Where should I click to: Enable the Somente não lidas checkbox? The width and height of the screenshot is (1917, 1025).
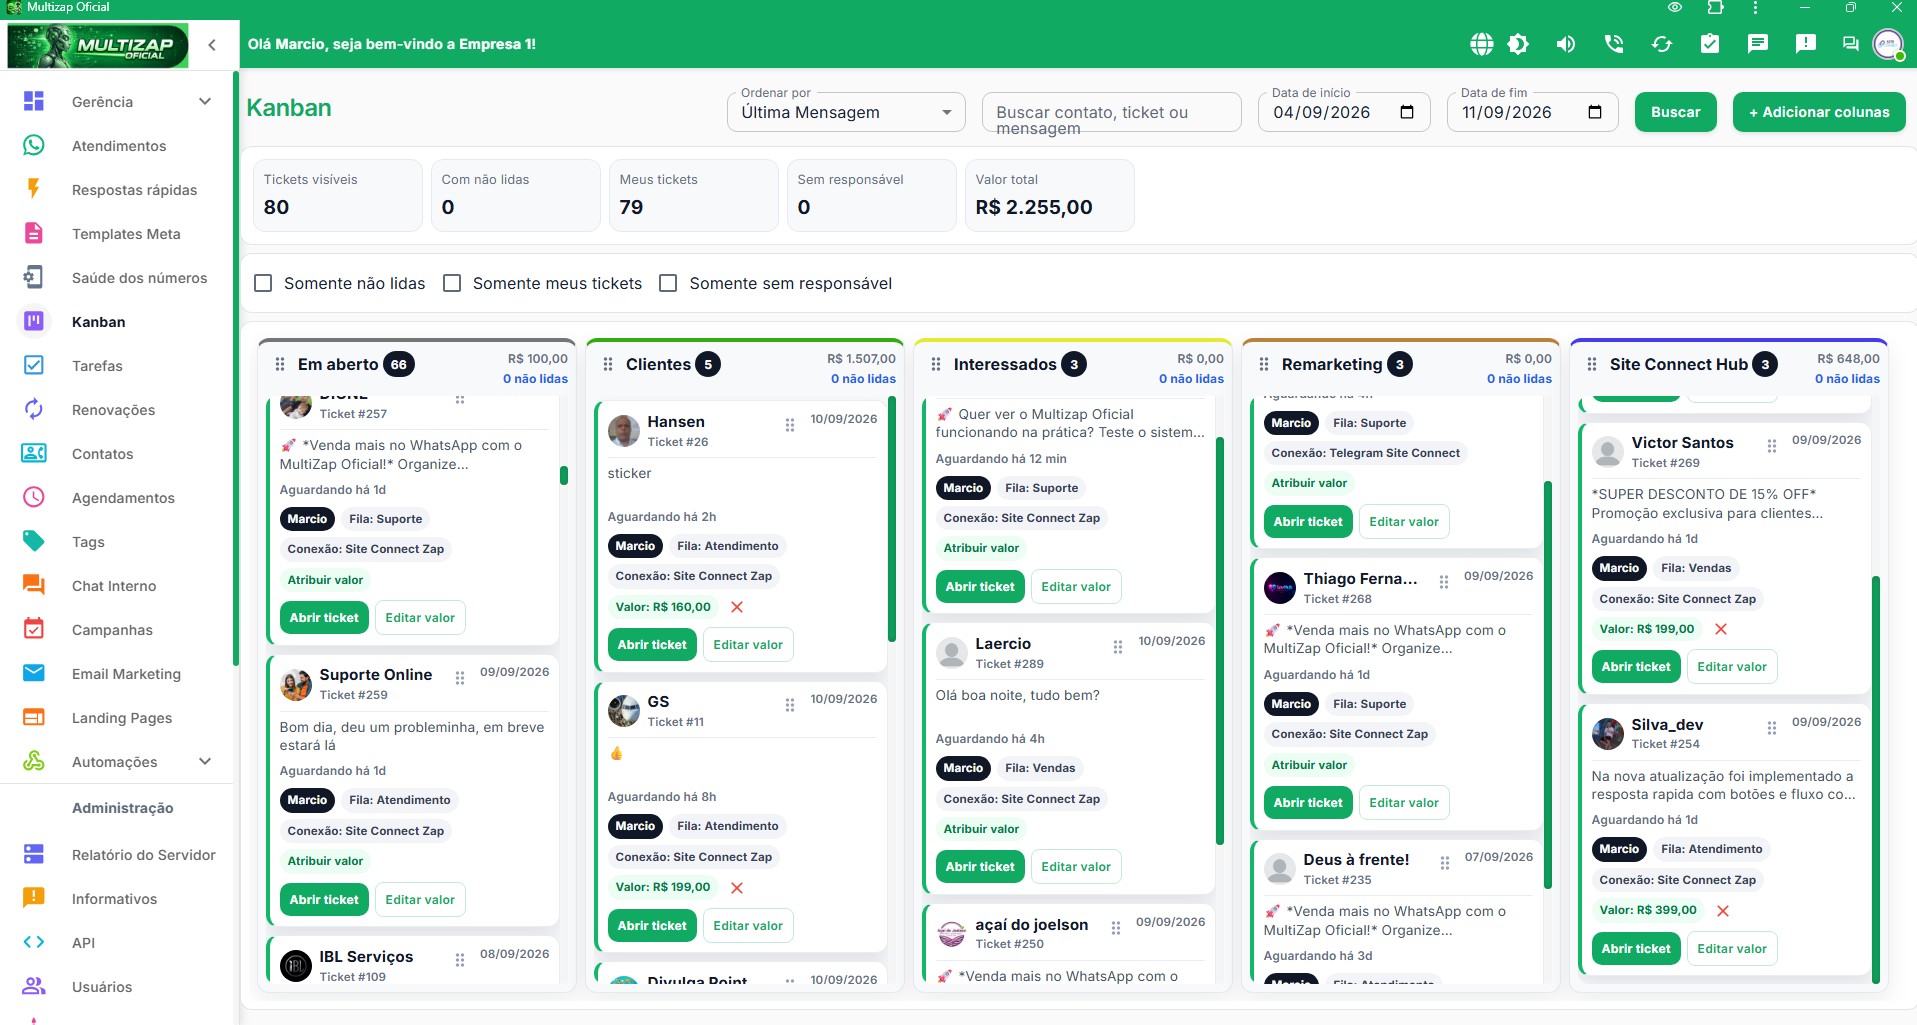[264, 283]
